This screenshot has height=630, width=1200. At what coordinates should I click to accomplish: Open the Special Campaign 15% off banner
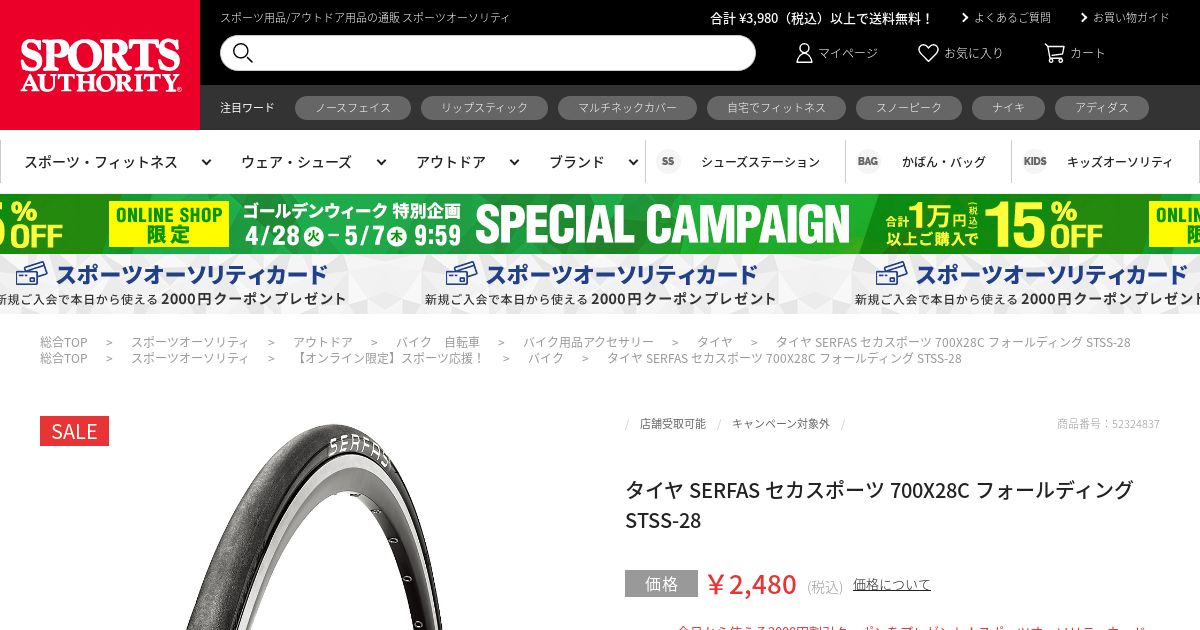click(x=600, y=224)
